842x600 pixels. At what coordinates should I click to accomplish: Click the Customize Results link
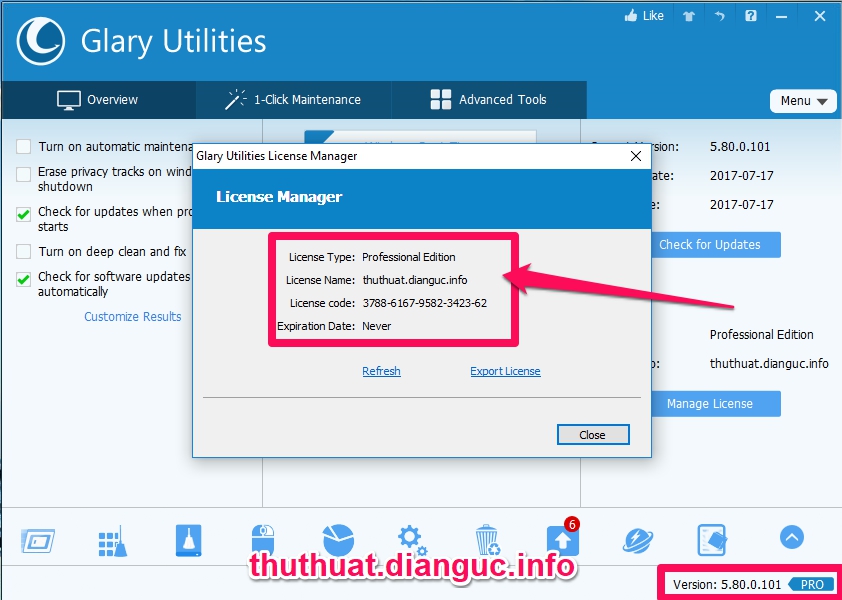coord(133,316)
